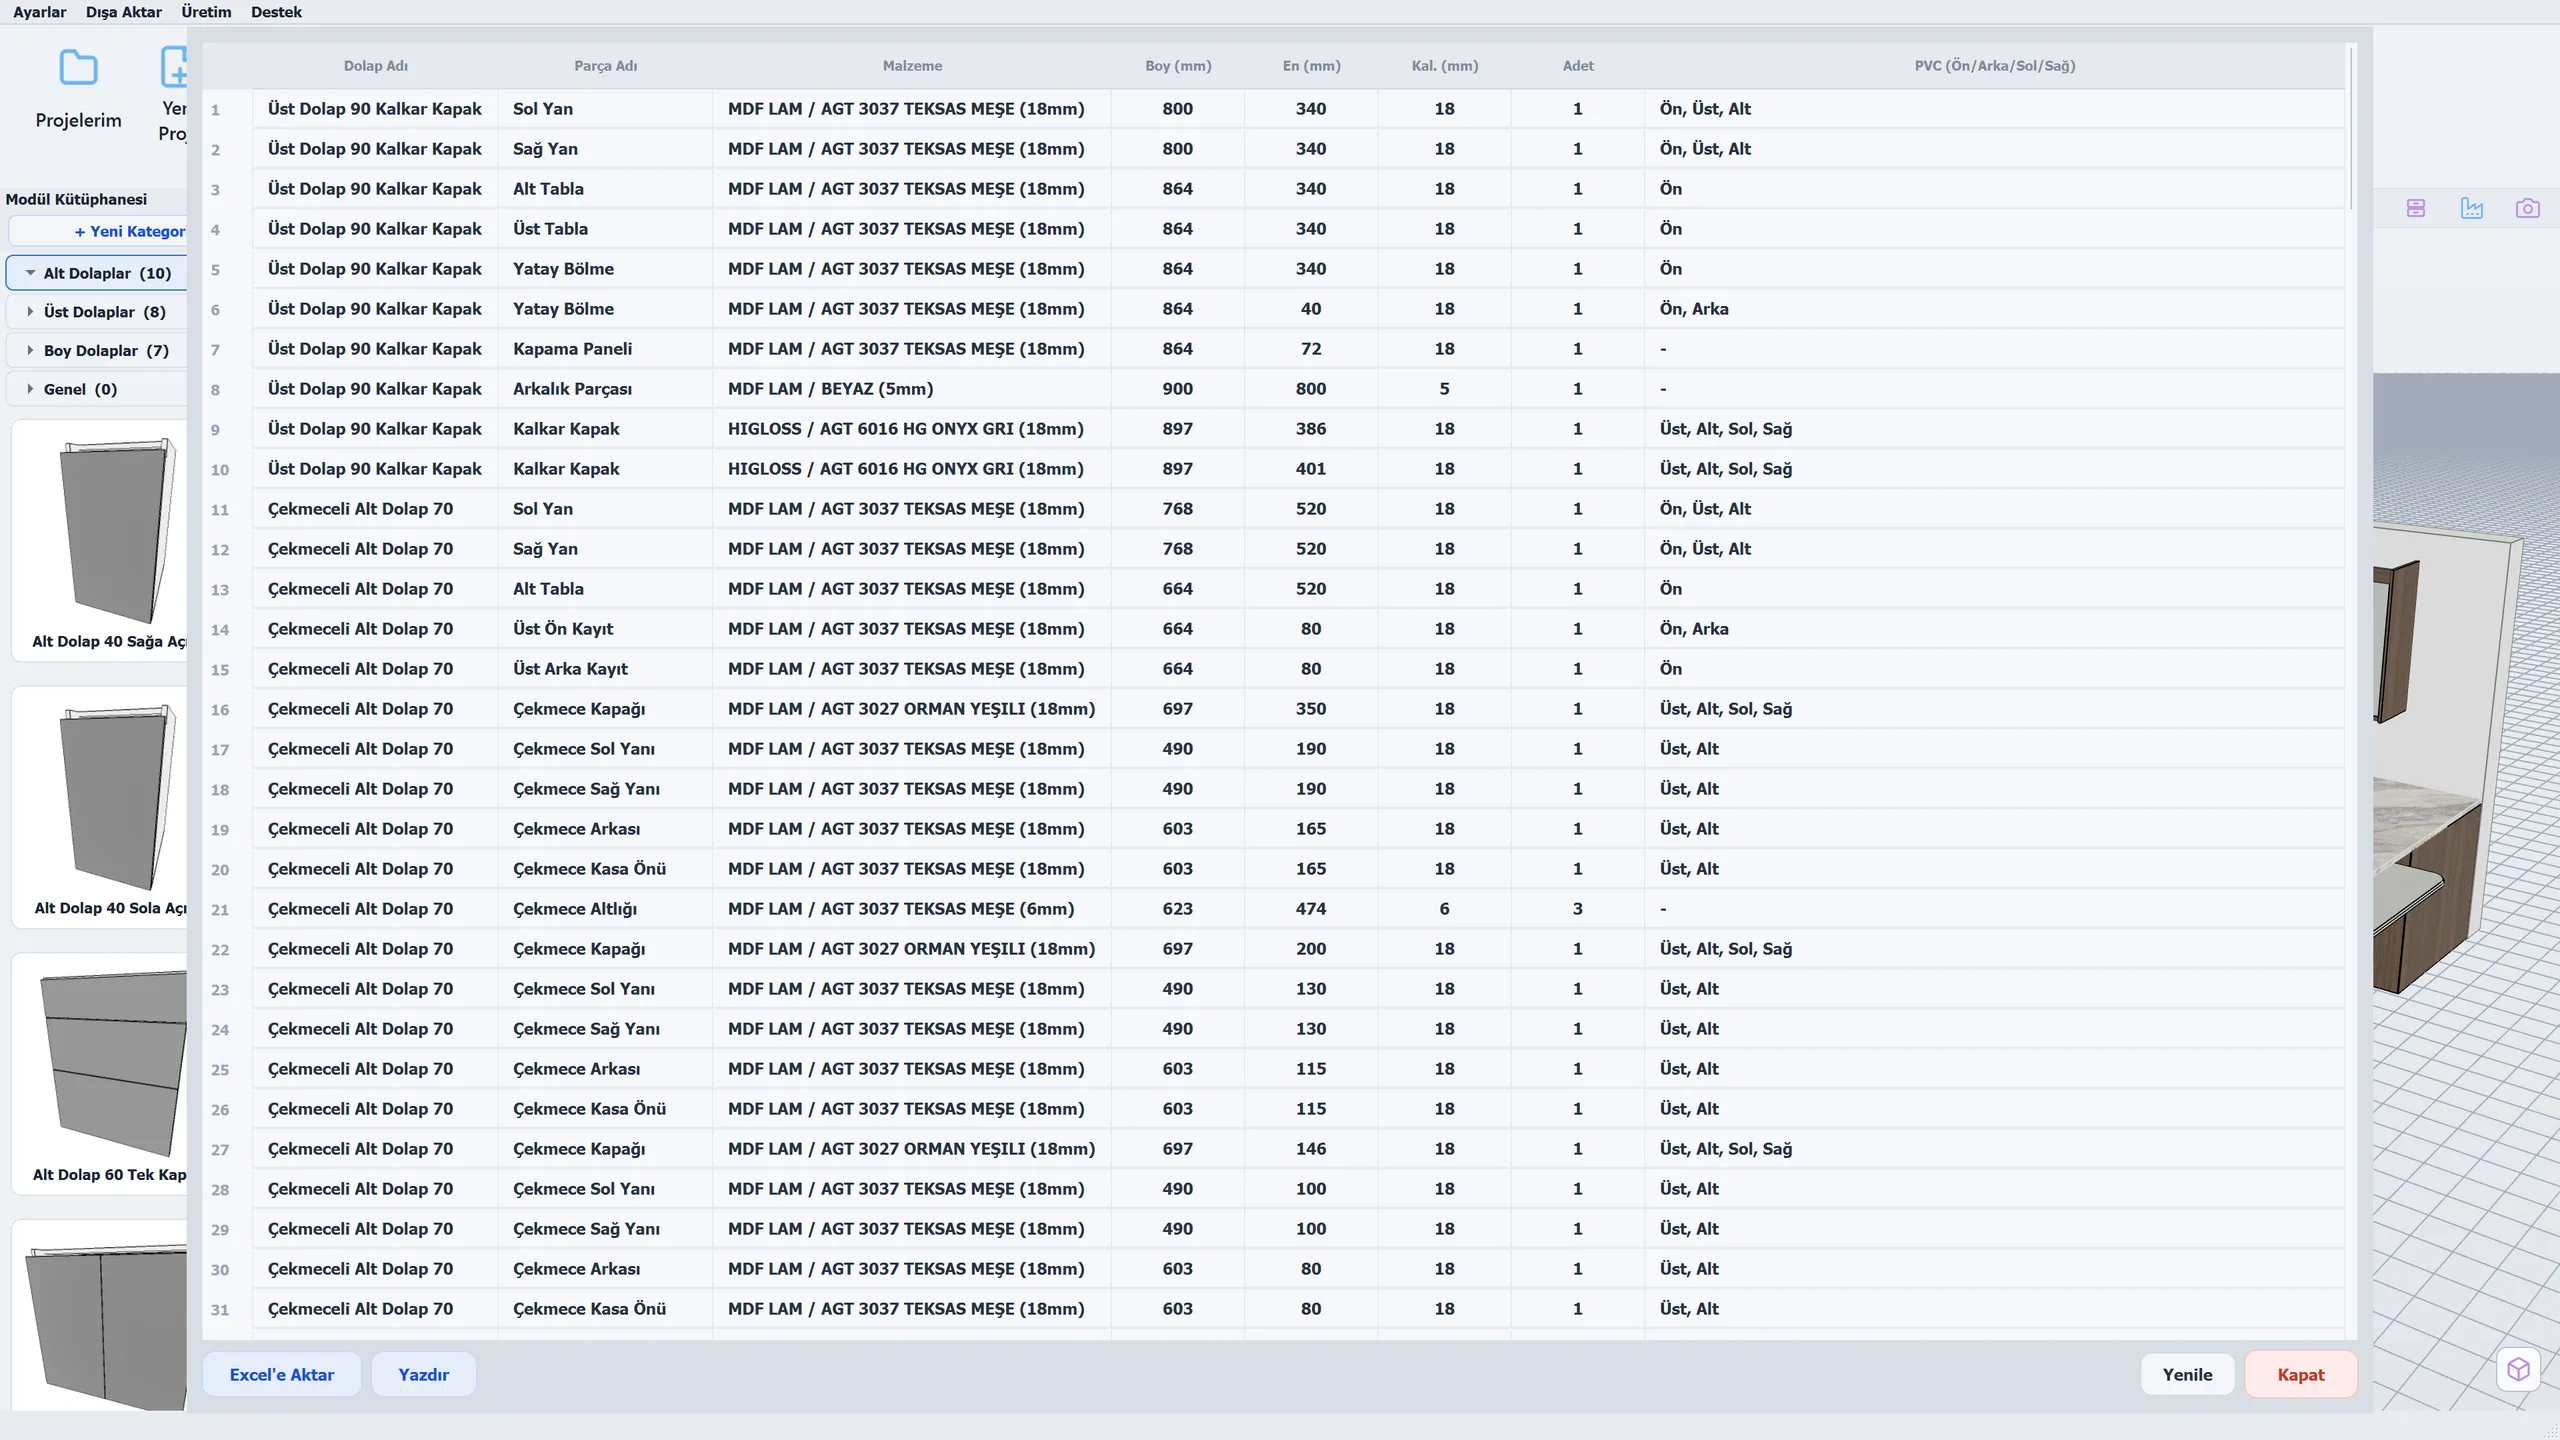Expand the Alt Dolaplar (10) category

(97, 273)
